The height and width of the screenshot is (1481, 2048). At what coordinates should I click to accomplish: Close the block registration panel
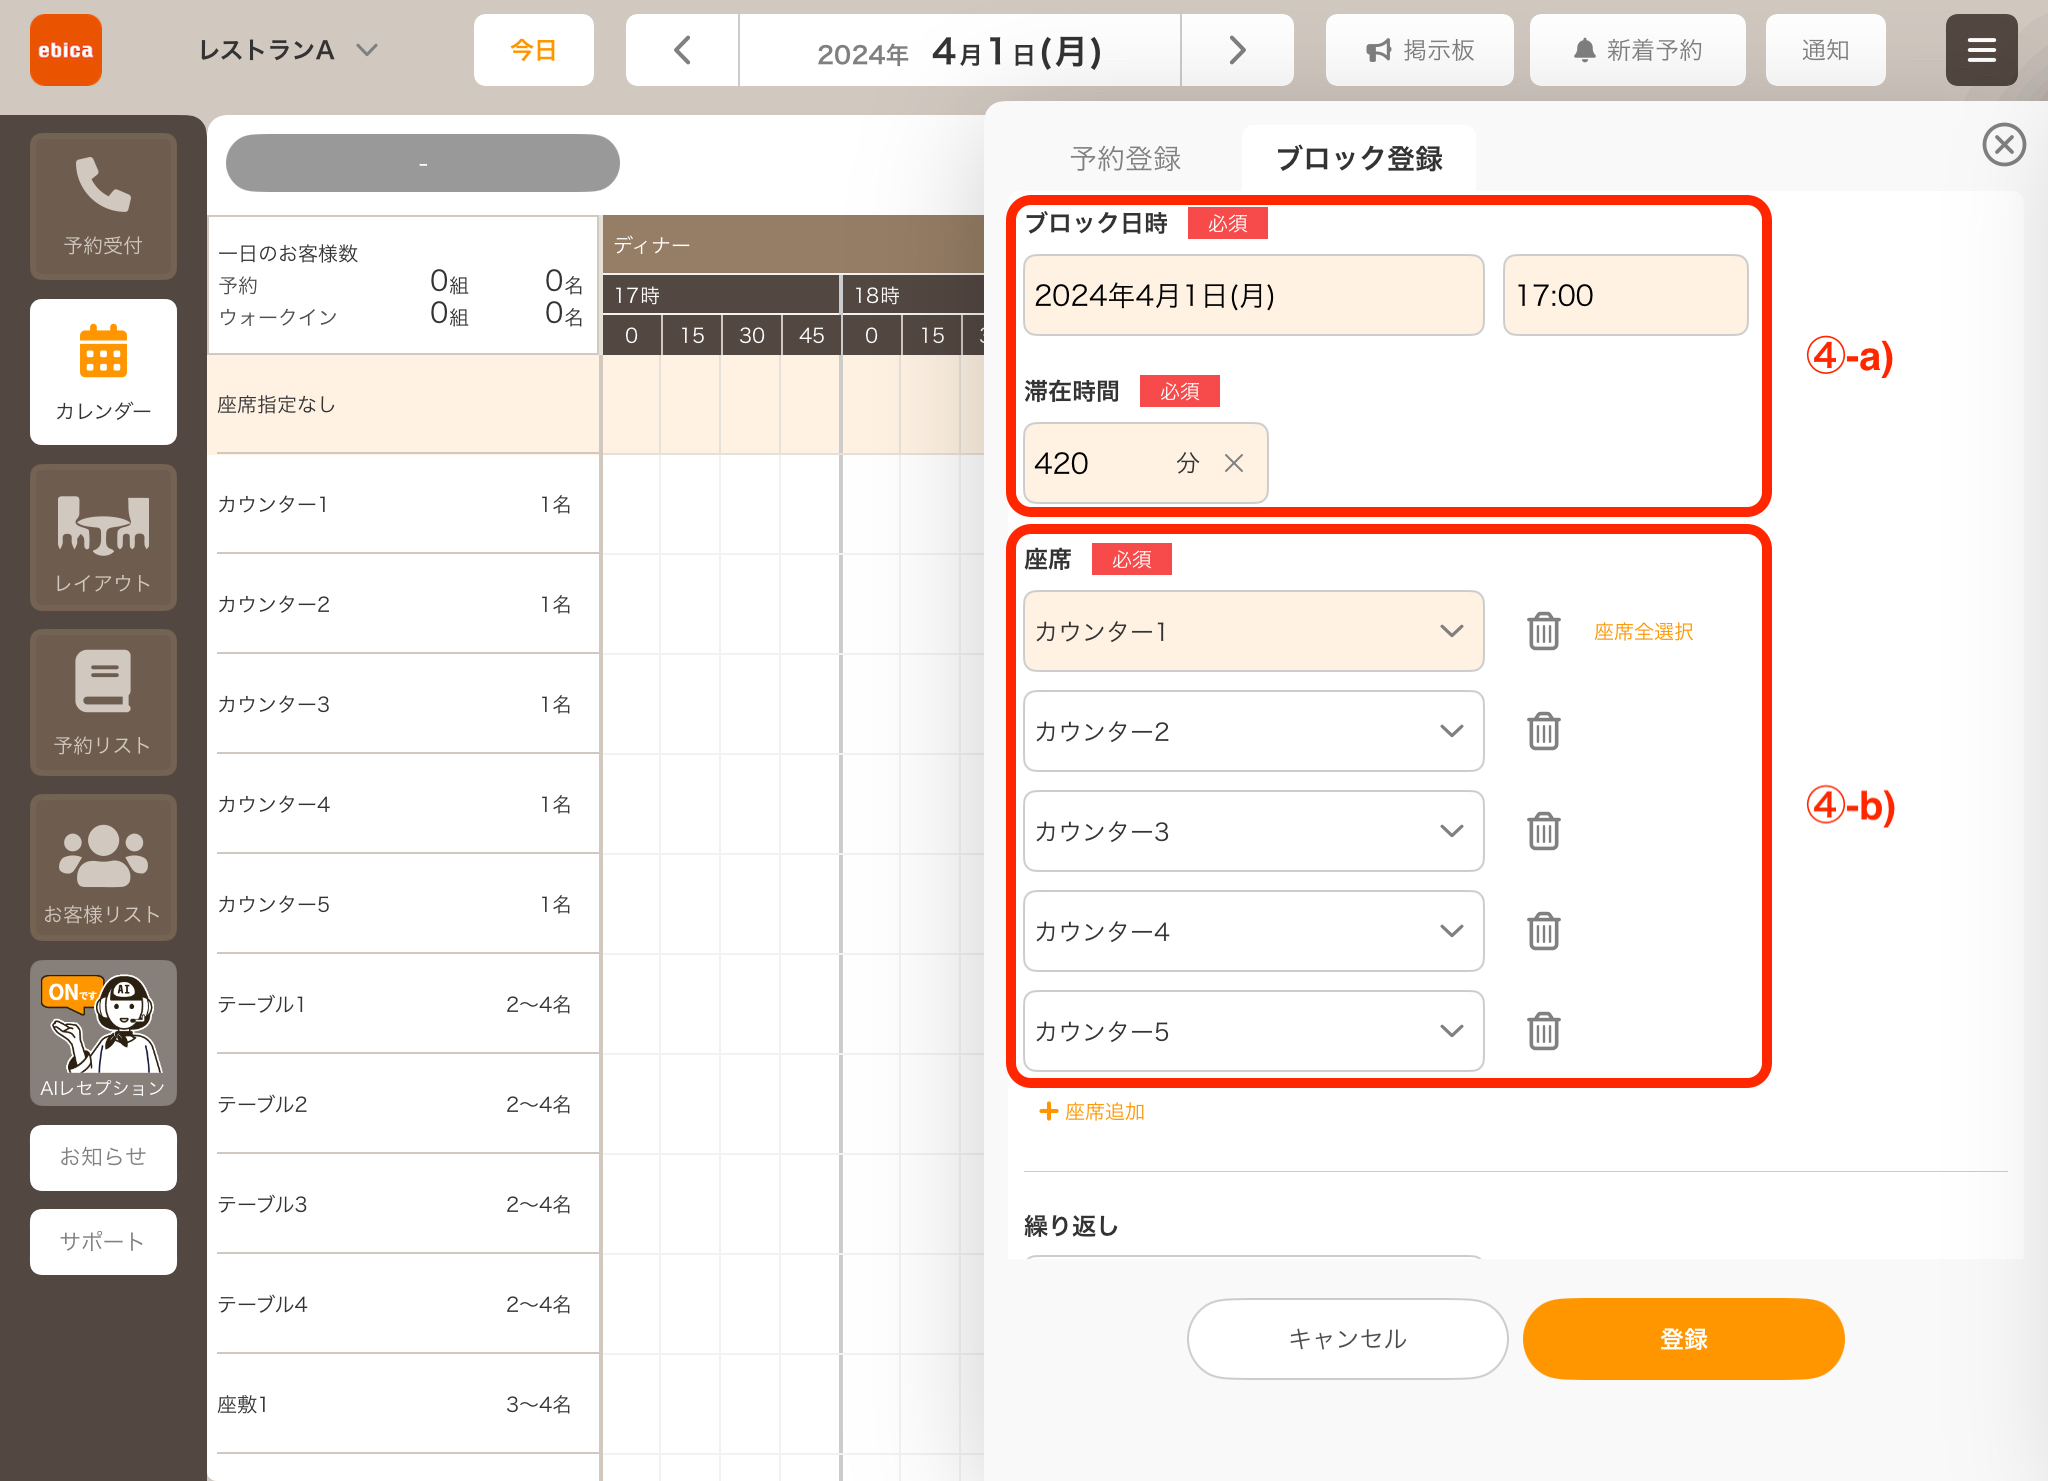click(x=2004, y=145)
